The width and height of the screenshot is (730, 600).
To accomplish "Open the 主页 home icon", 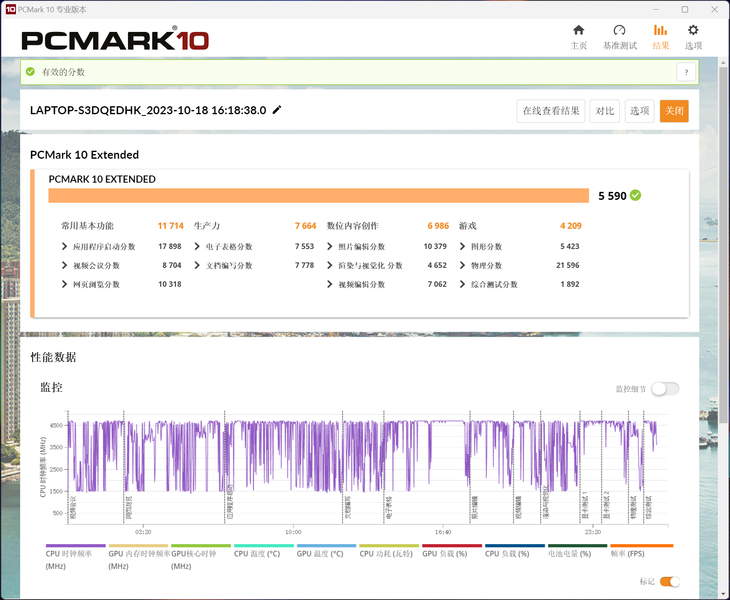I will pos(578,31).
